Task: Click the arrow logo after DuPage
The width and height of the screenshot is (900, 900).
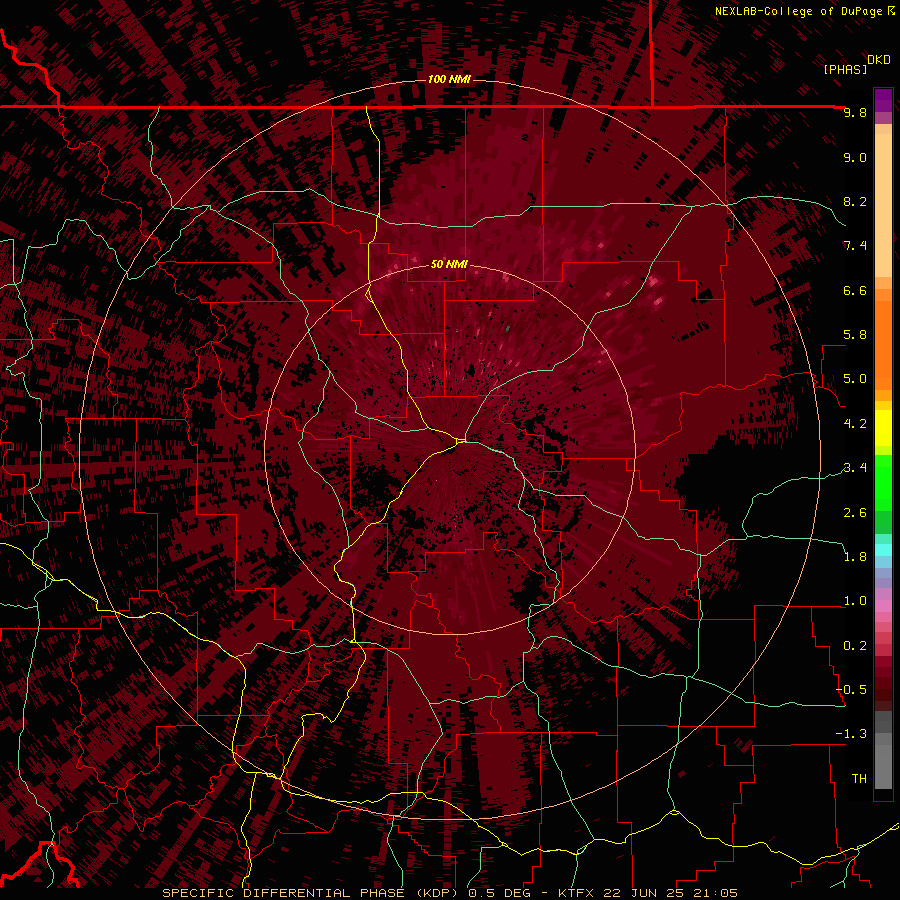Action: click(891, 10)
